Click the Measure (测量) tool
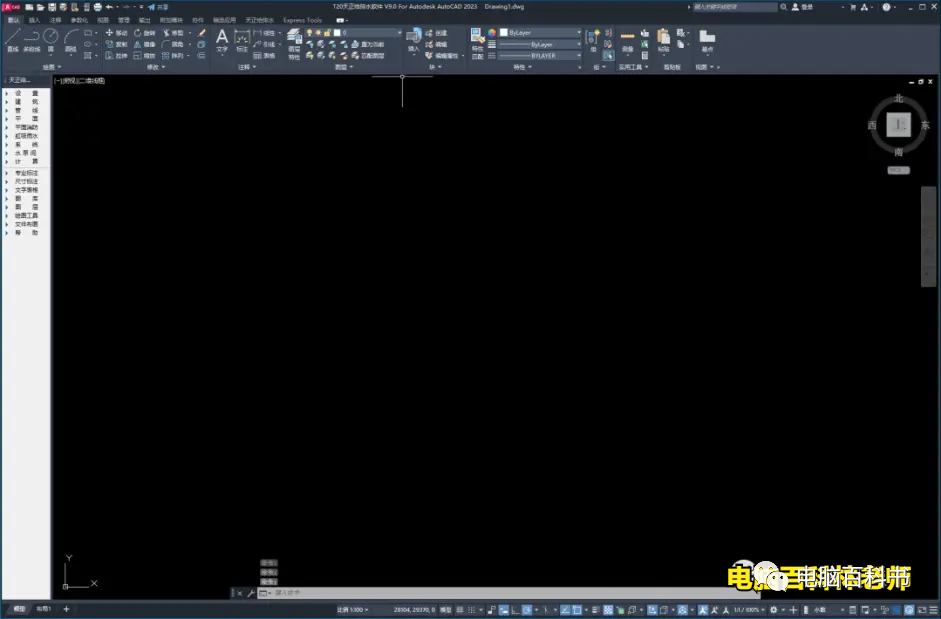This screenshot has width=941, height=619. click(x=627, y=40)
